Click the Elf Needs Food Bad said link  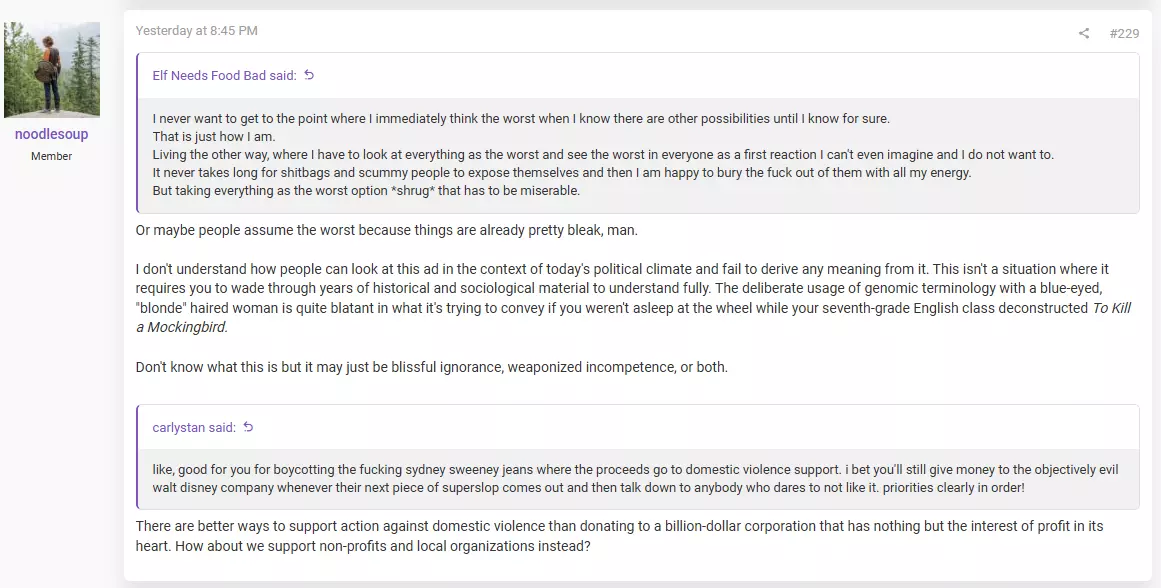(224, 76)
